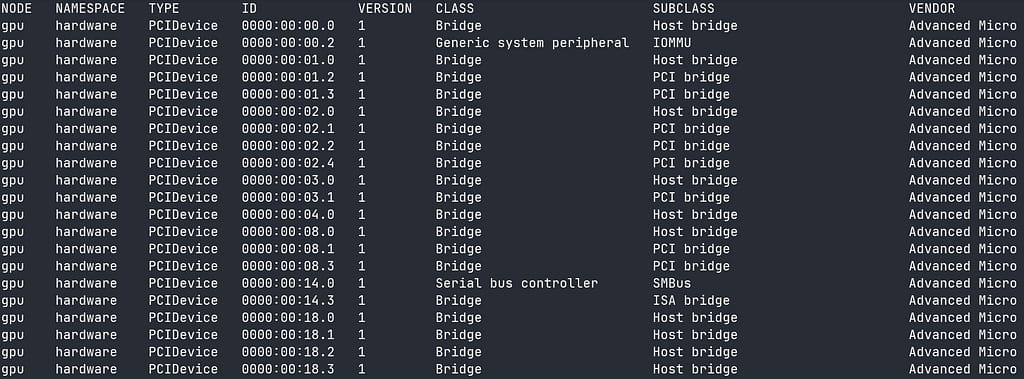
Task: Click the IOMMU subclass entry
Action: (x=672, y=42)
